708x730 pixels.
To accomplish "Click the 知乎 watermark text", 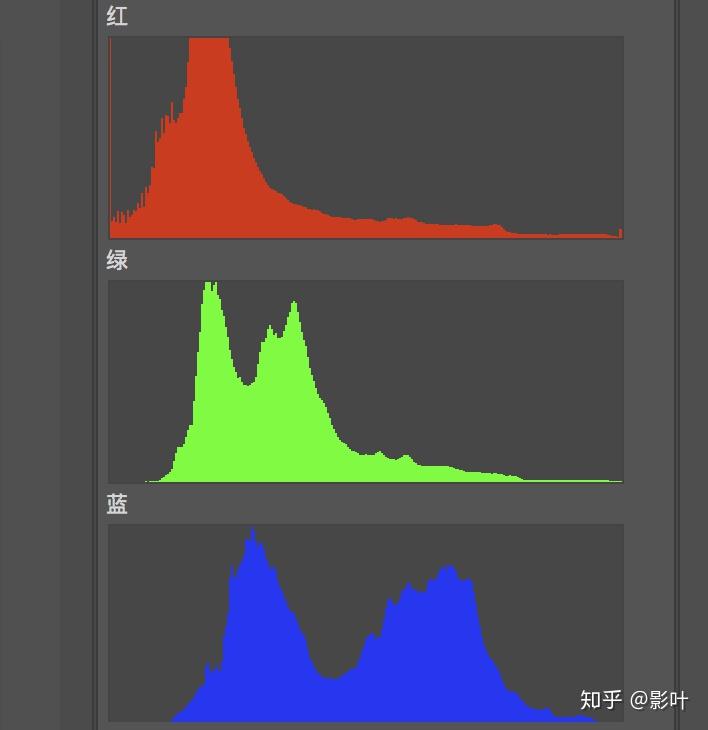I will (601, 700).
